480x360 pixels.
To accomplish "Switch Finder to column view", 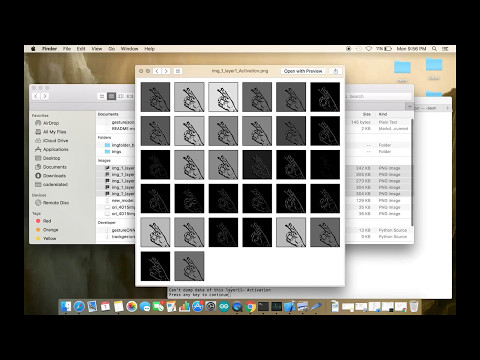I will [121, 96].
